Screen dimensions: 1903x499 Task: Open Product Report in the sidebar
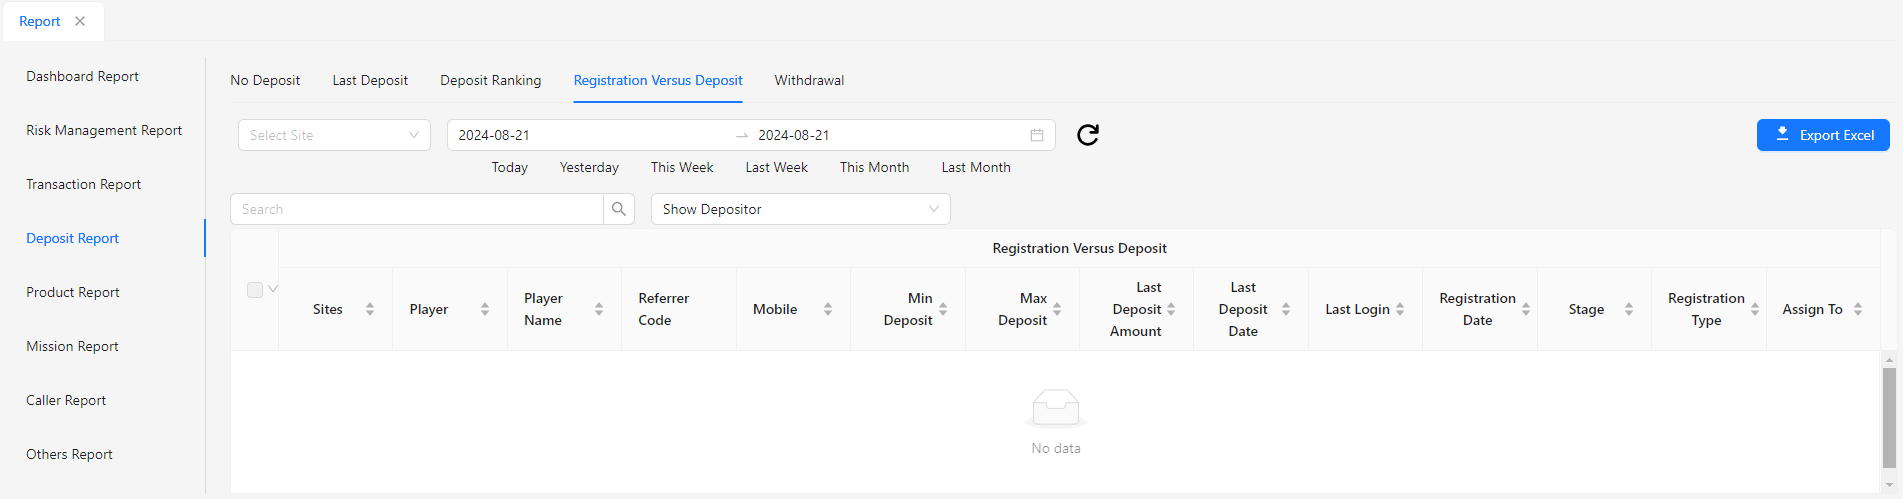[x=73, y=292]
